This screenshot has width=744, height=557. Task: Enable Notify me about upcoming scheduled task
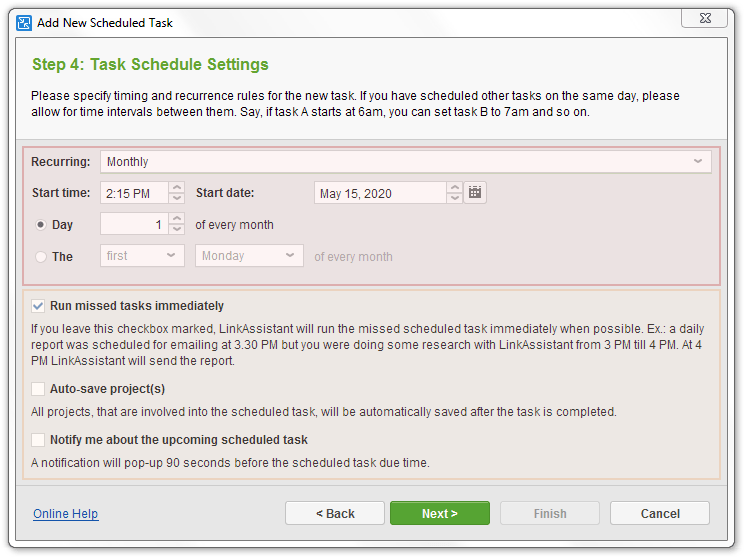pos(38,440)
